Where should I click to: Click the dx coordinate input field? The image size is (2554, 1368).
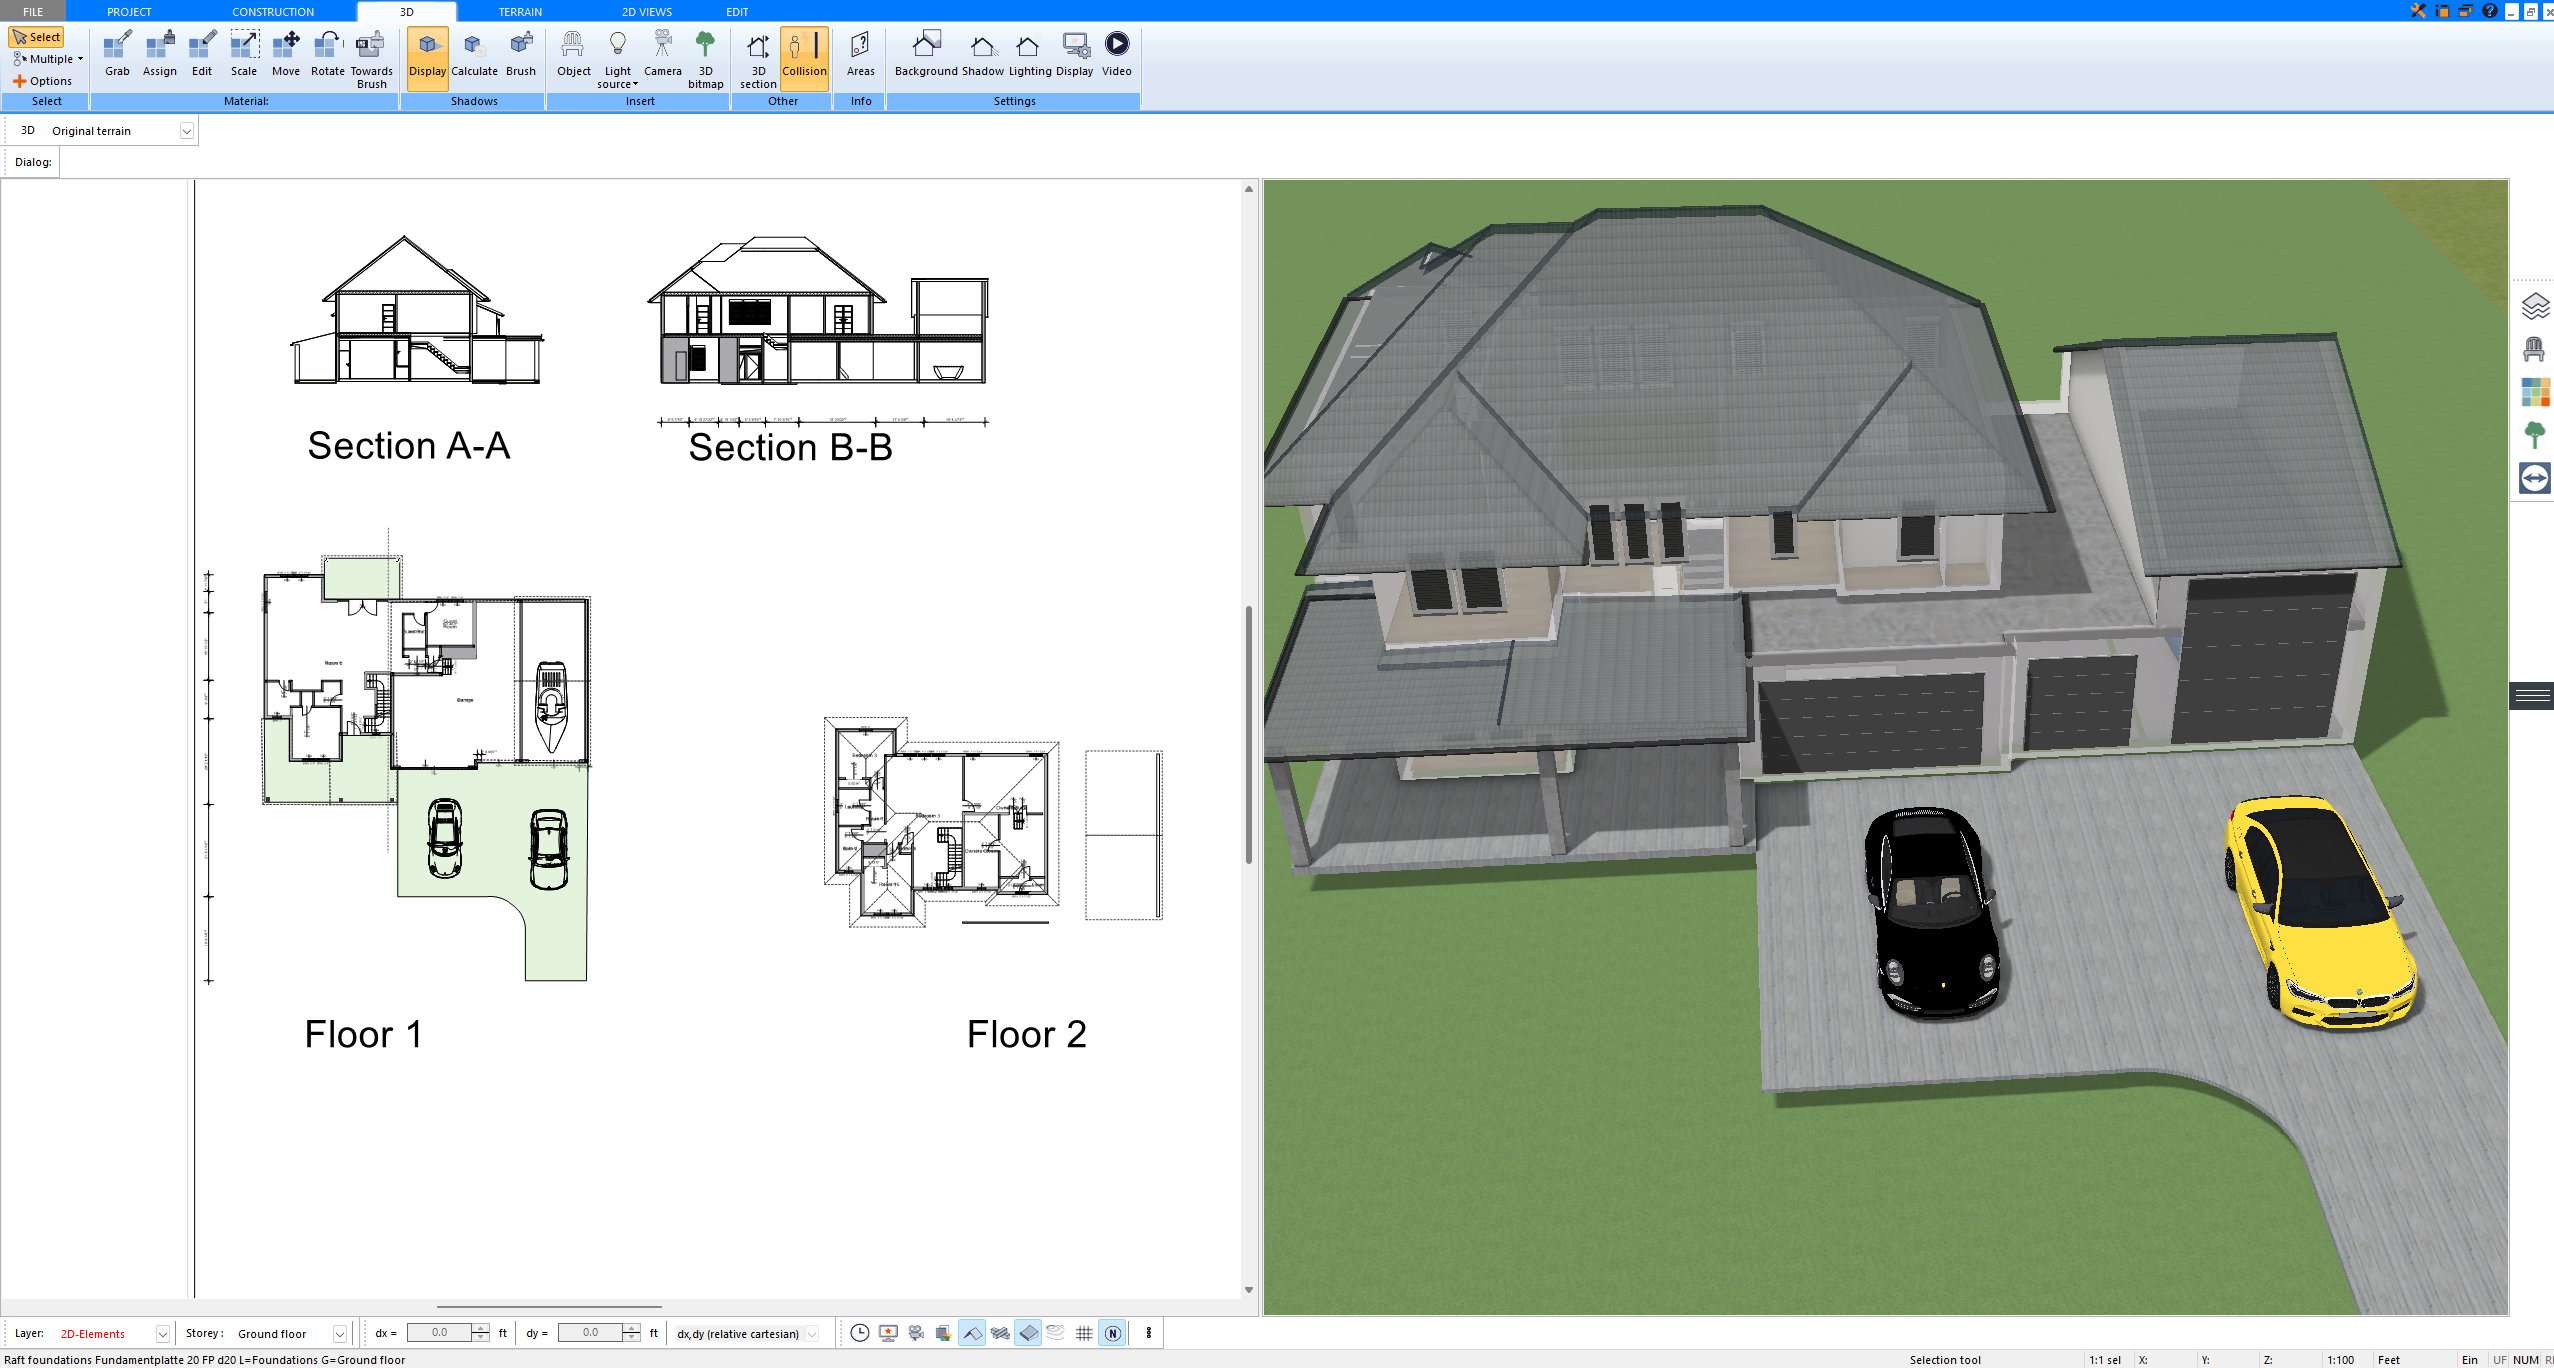coord(440,1332)
